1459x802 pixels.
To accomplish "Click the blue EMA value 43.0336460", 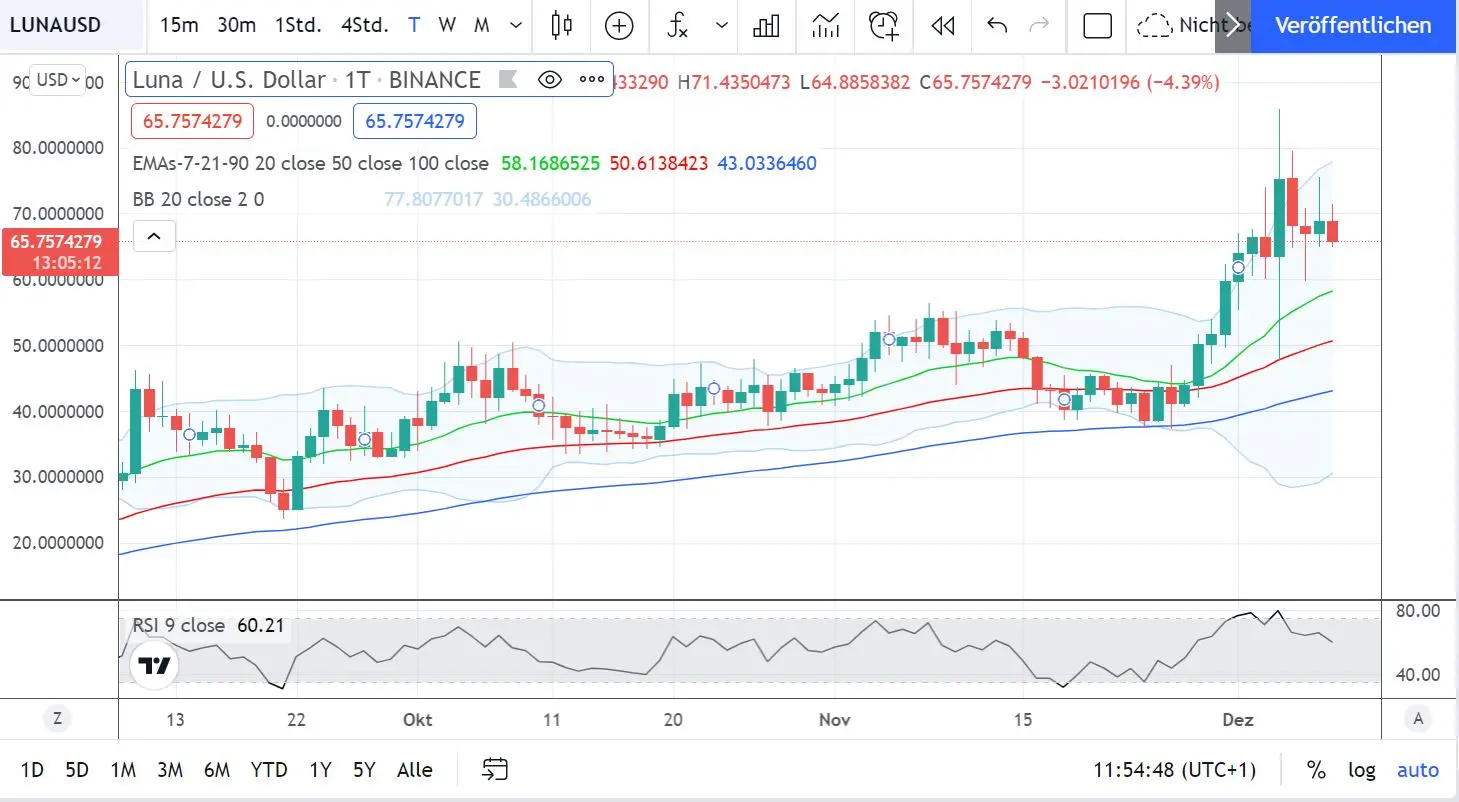I will tap(767, 163).
